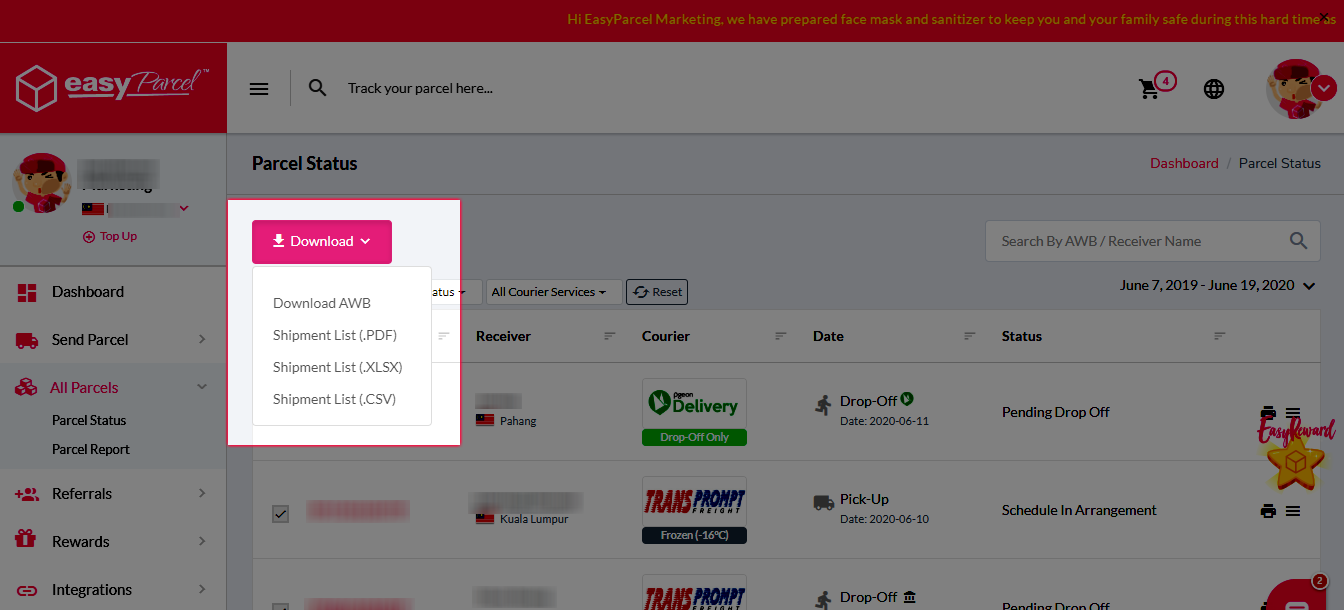Click the EasyParcel logo
The height and width of the screenshot is (610, 1344).
113,87
